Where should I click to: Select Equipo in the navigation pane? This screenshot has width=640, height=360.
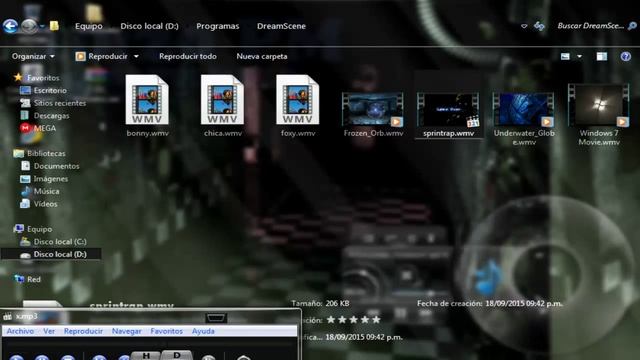(39, 229)
